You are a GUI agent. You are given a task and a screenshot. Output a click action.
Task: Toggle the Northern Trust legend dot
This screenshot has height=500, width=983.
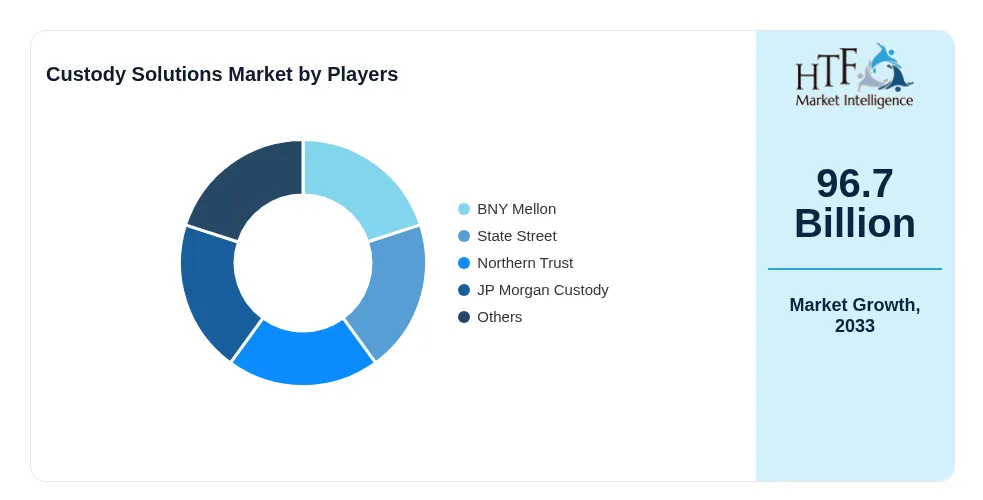464,263
